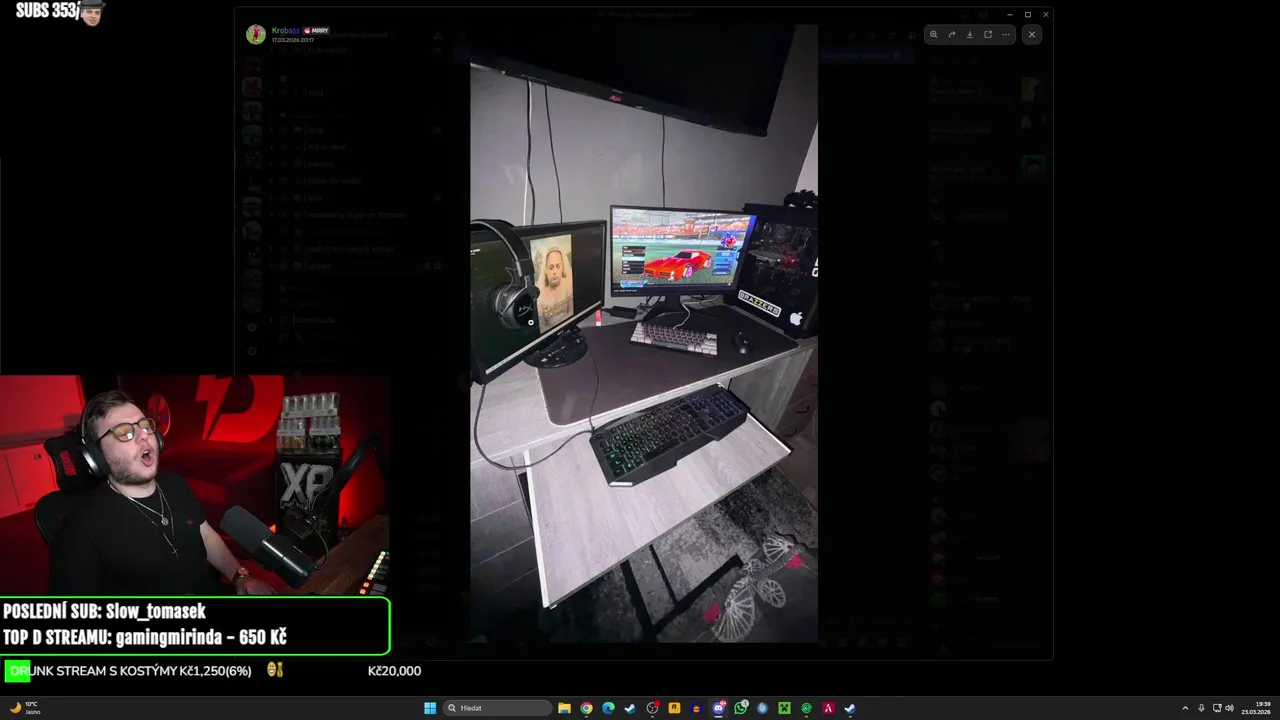Image resolution: width=1280 pixels, height=720 pixels.
Task: Open the weather widget showing 10°C
Action: pos(23,708)
